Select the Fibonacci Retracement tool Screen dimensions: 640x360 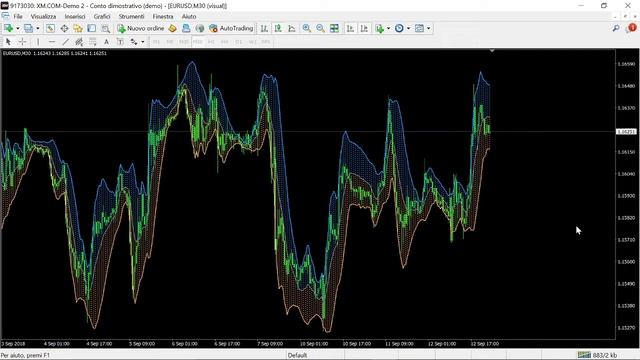[x=93, y=42]
